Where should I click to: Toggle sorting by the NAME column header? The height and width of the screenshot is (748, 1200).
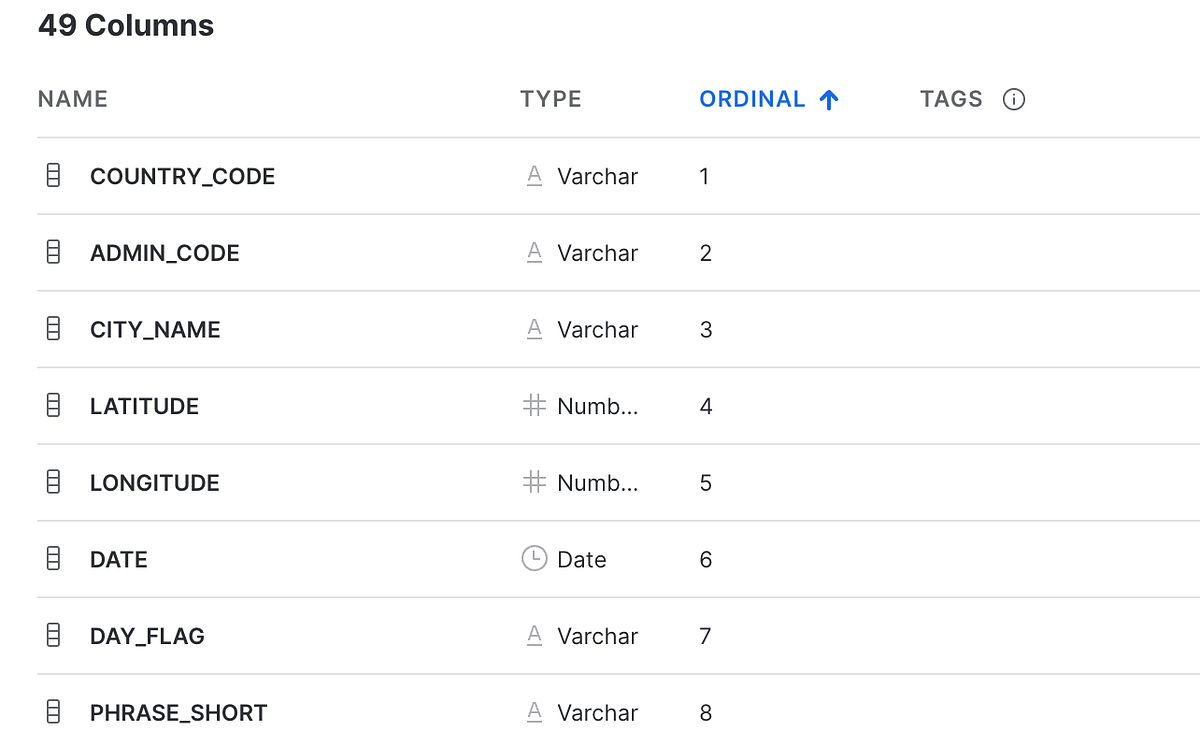tap(72, 99)
